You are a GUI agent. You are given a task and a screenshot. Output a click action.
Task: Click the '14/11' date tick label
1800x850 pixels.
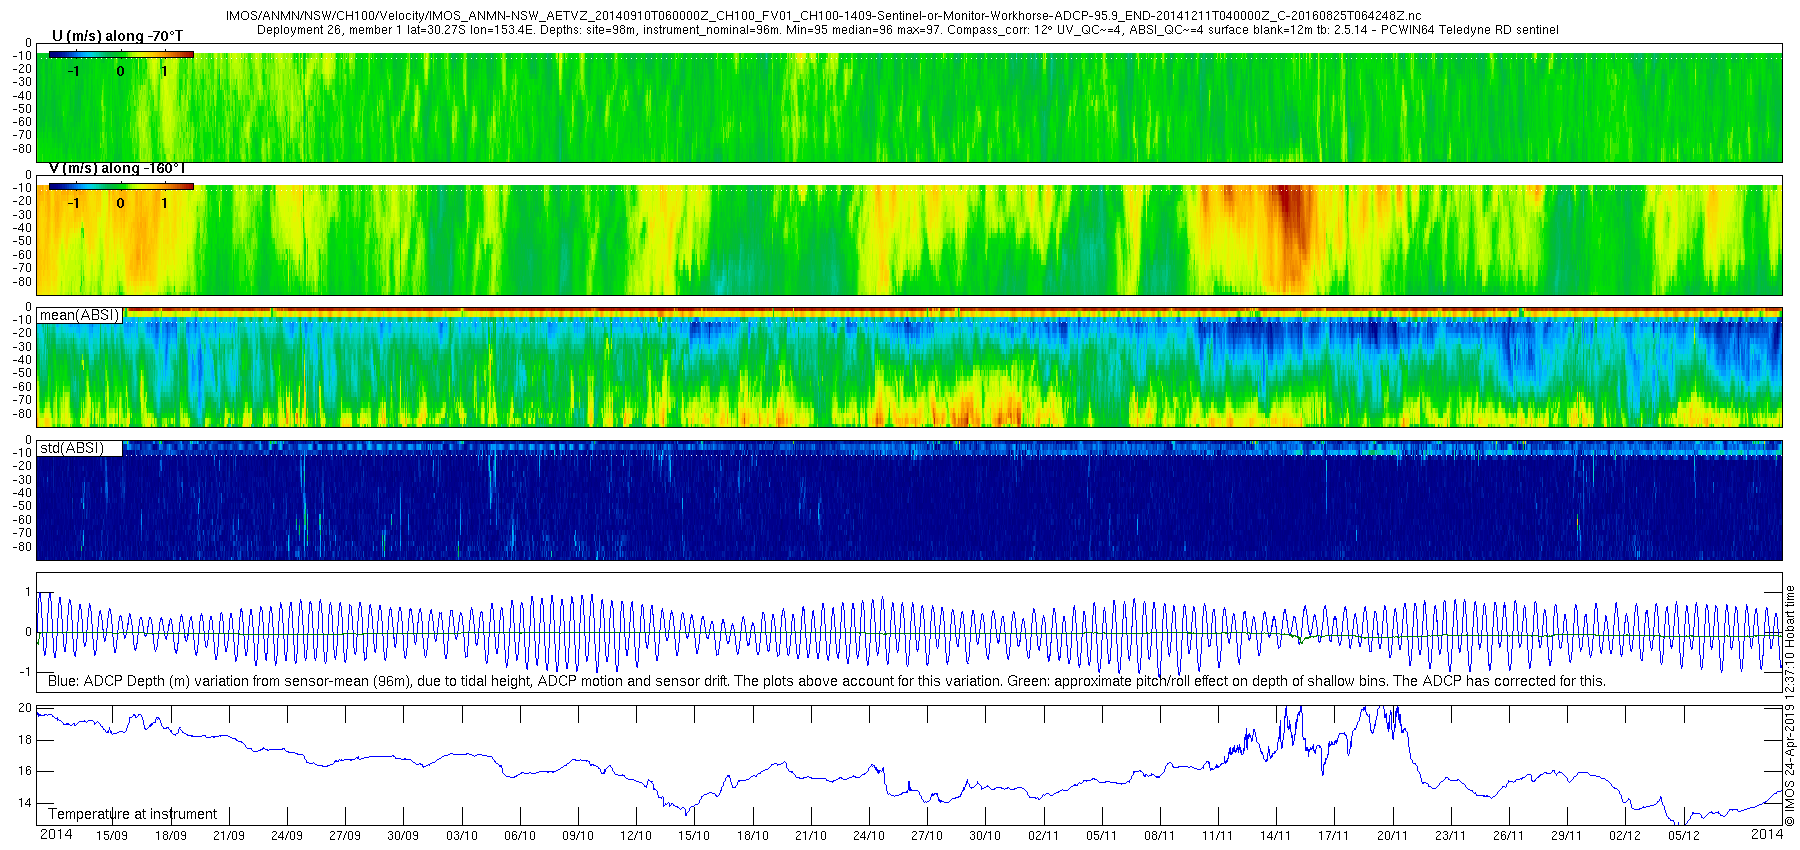pyautogui.click(x=1275, y=836)
